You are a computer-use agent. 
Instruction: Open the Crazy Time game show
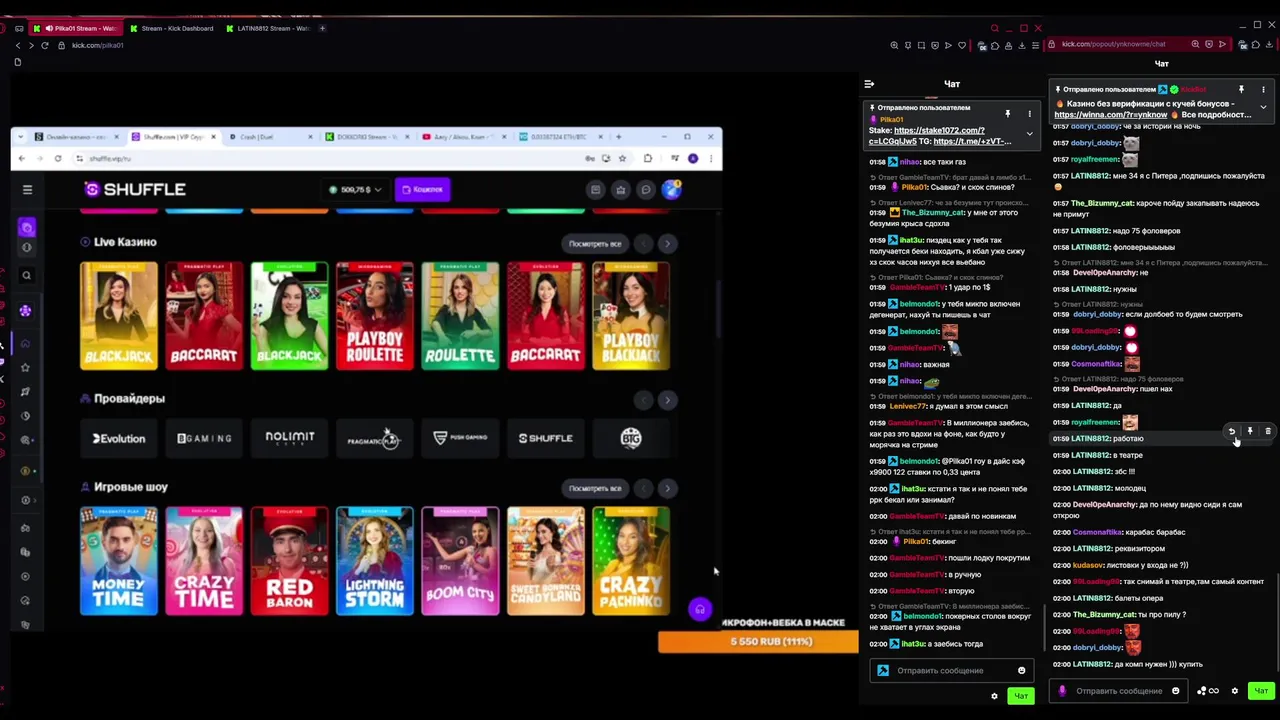click(204, 561)
